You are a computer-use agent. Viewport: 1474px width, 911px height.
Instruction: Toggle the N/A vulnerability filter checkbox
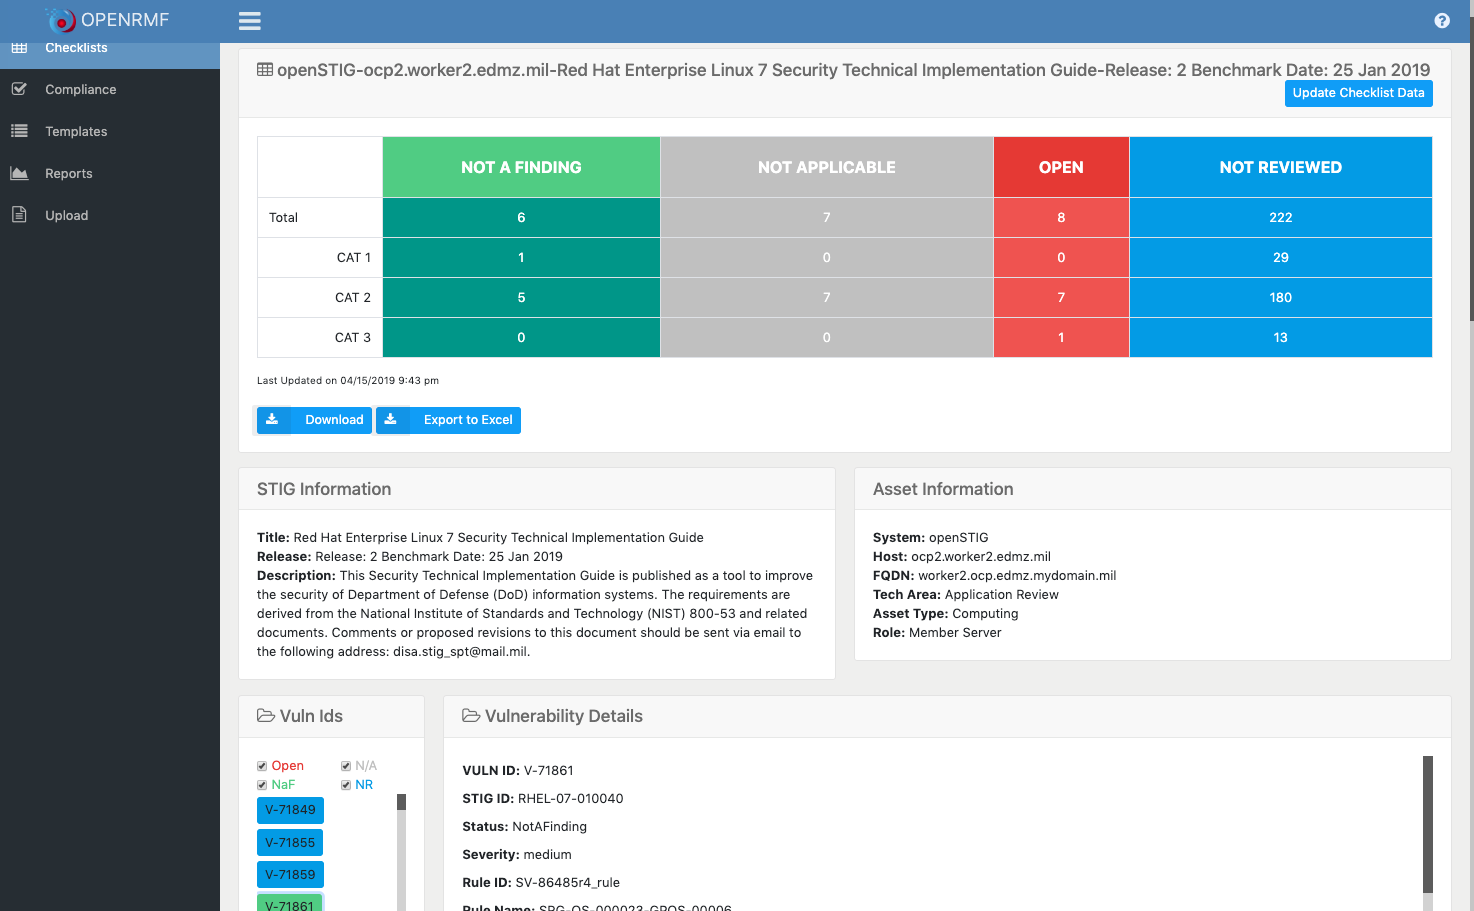point(346,766)
